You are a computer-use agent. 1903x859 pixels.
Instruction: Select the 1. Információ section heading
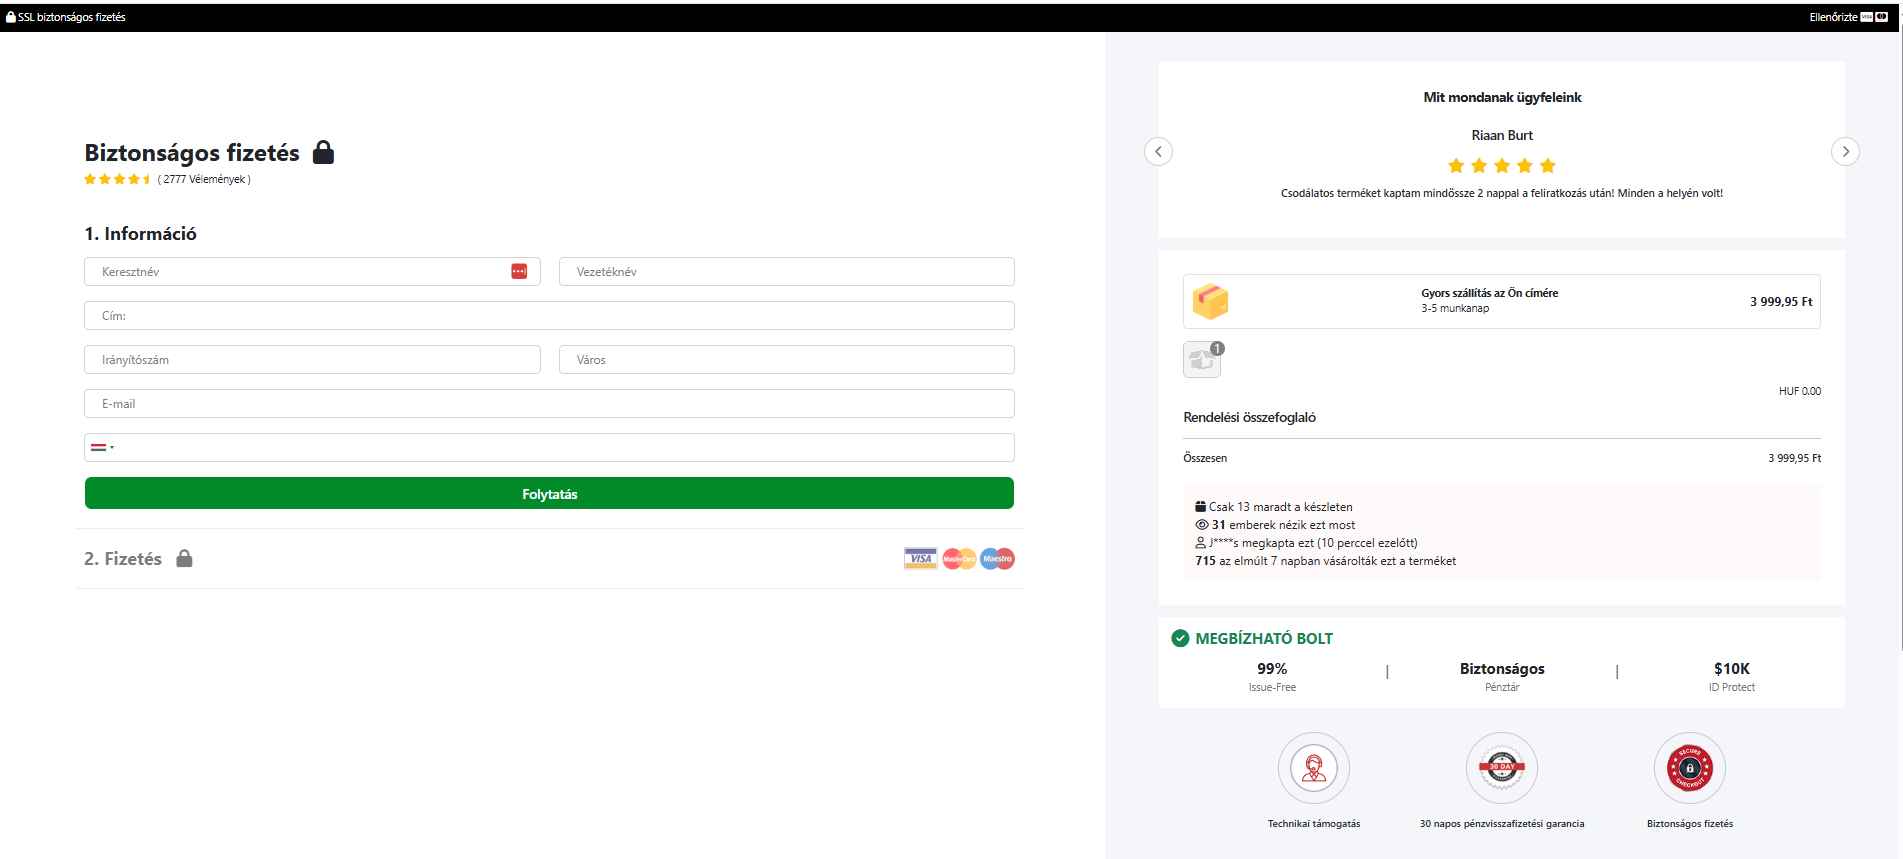point(140,234)
